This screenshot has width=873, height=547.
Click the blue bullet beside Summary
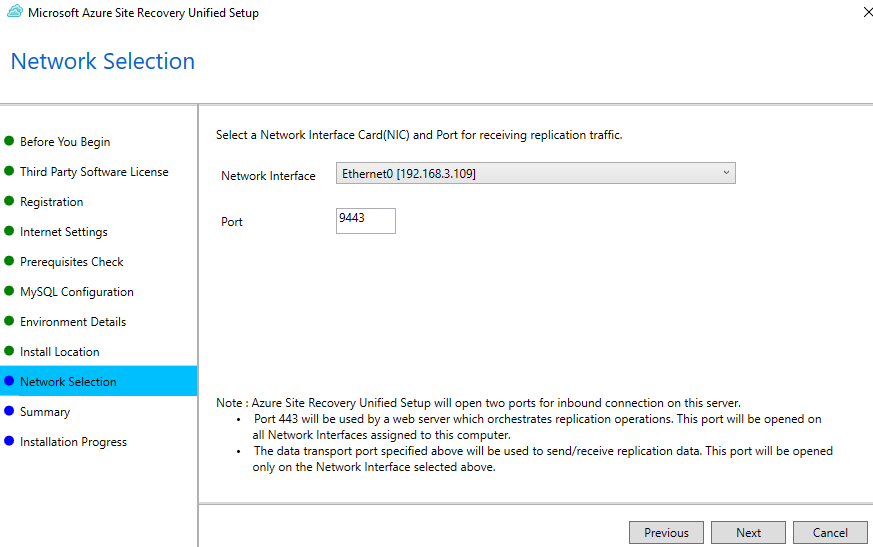9,411
